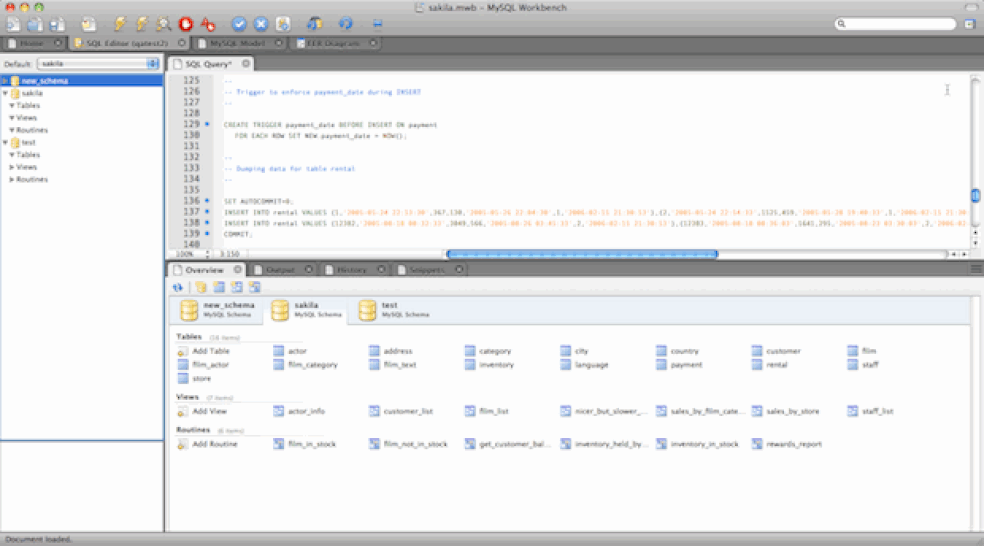Open the film_in_stock routine icon
This screenshot has width=984, height=546.
point(279,443)
